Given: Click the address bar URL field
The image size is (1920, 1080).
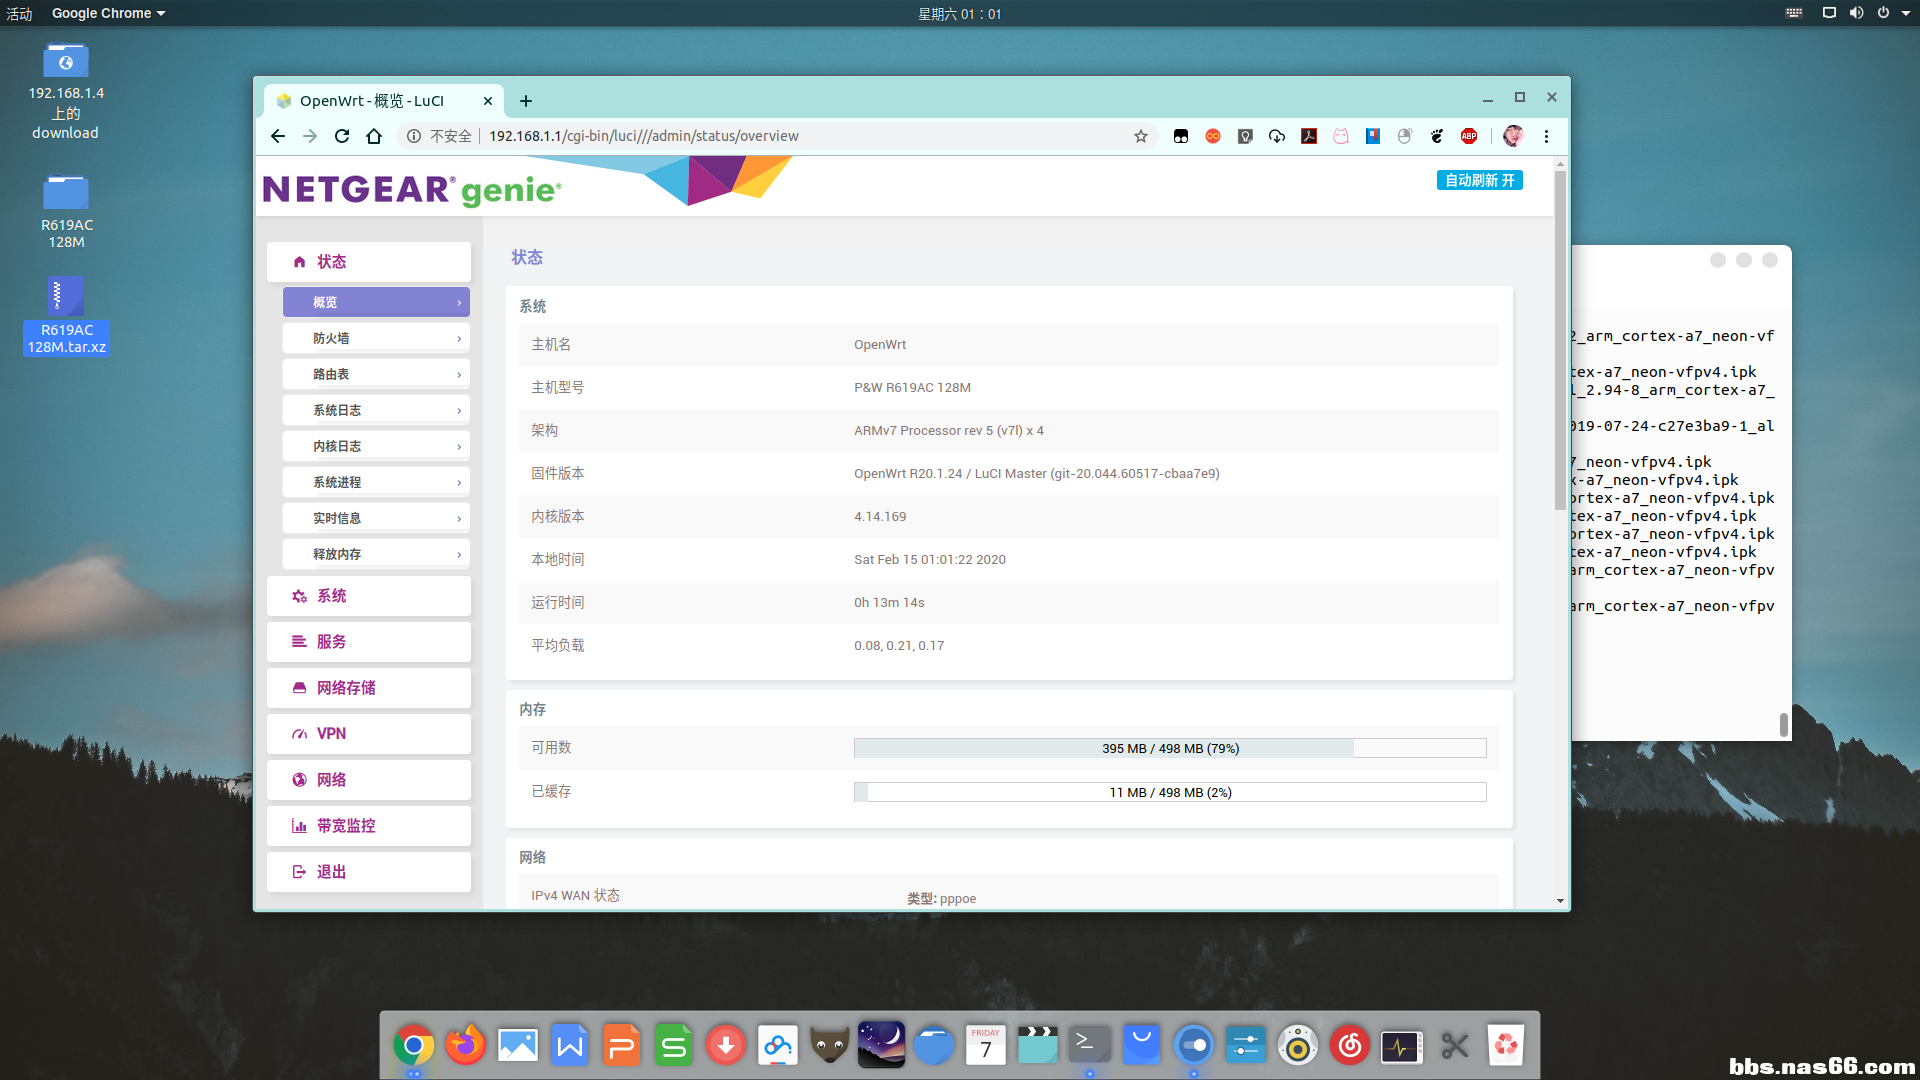Looking at the screenshot, I should (x=800, y=136).
